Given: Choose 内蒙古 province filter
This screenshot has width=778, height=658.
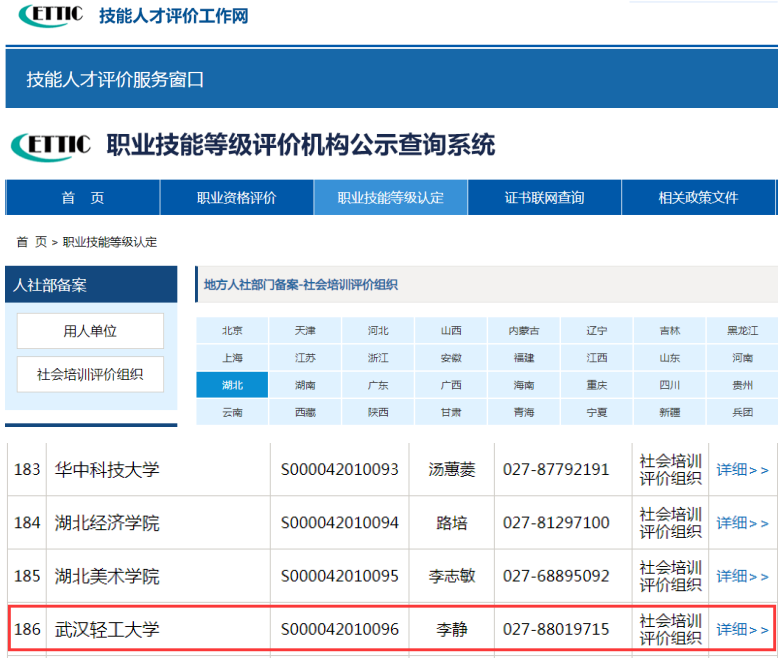Looking at the screenshot, I should 524,330.
